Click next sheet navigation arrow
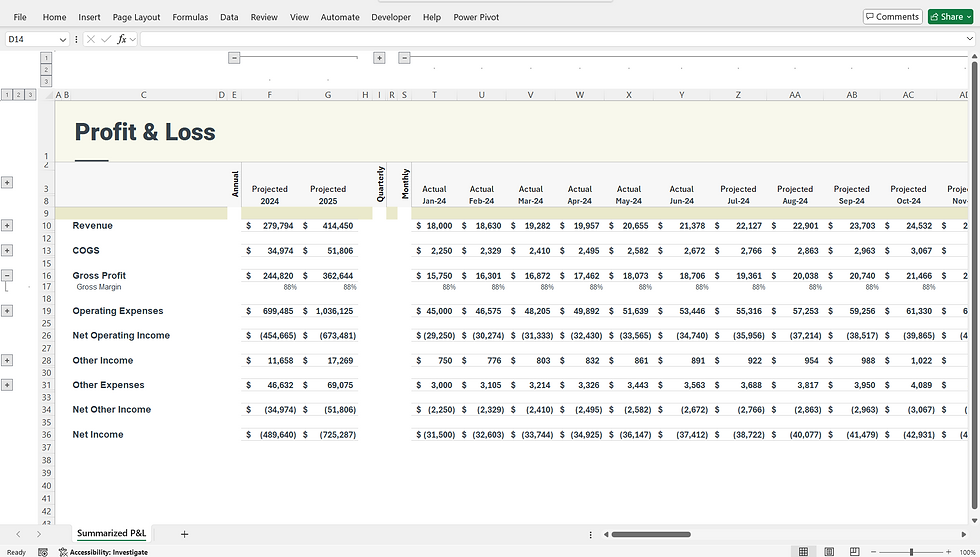 39,534
